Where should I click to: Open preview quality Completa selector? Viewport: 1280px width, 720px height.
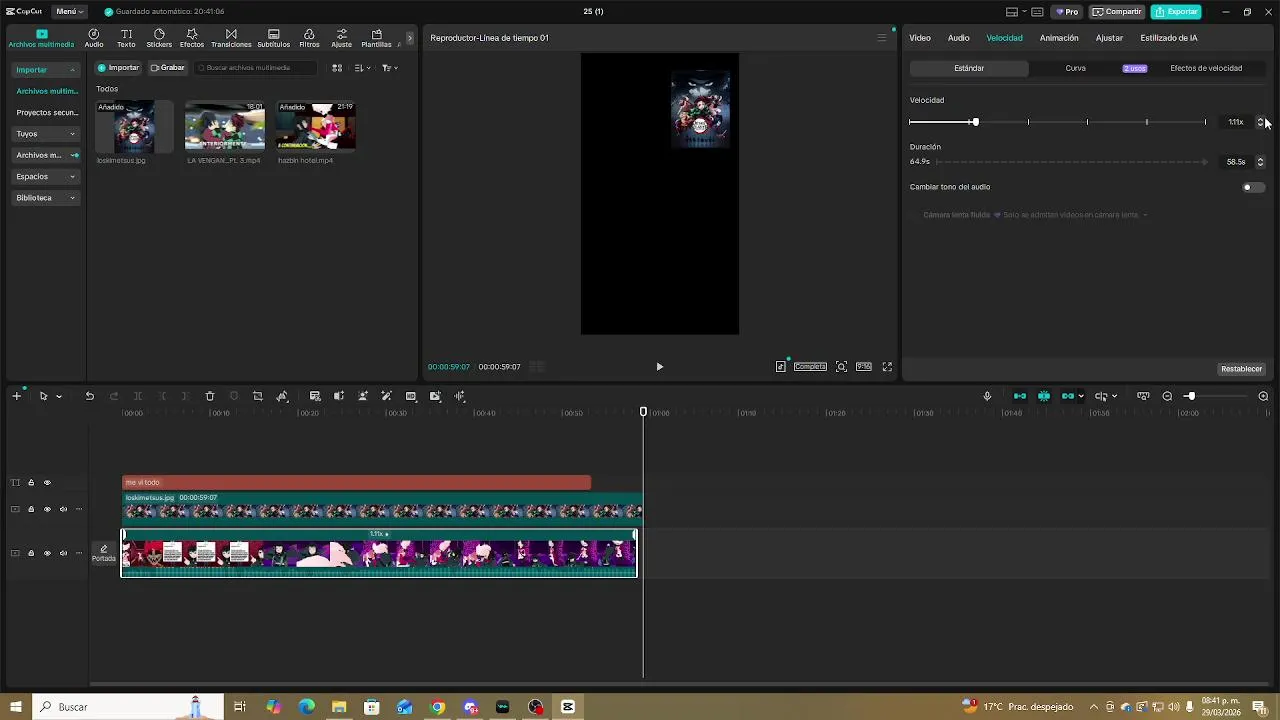[810, 367]
